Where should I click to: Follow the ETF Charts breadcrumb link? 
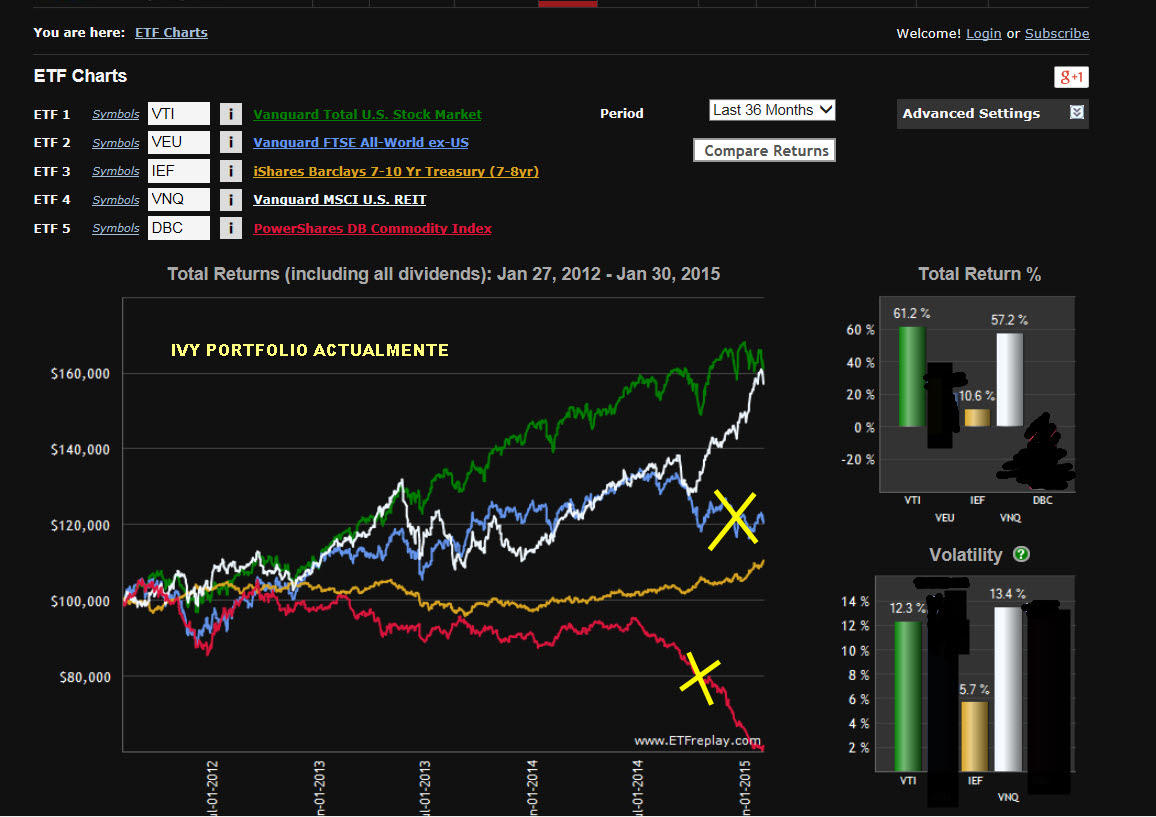click(x=171, y=32)
